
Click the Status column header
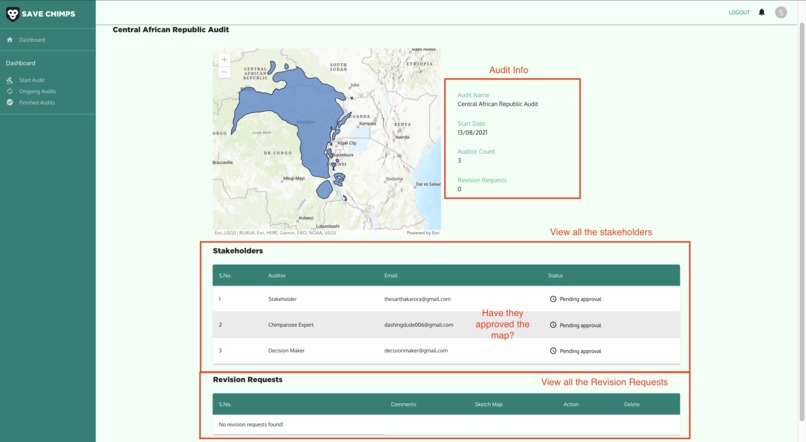[555, 275]
